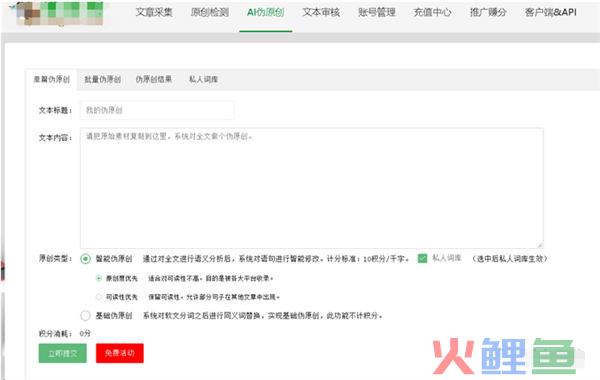This screenshot has height=380, width=600.
Task: Switch to 单篇伪原创 tab
Action: point(52,79)
